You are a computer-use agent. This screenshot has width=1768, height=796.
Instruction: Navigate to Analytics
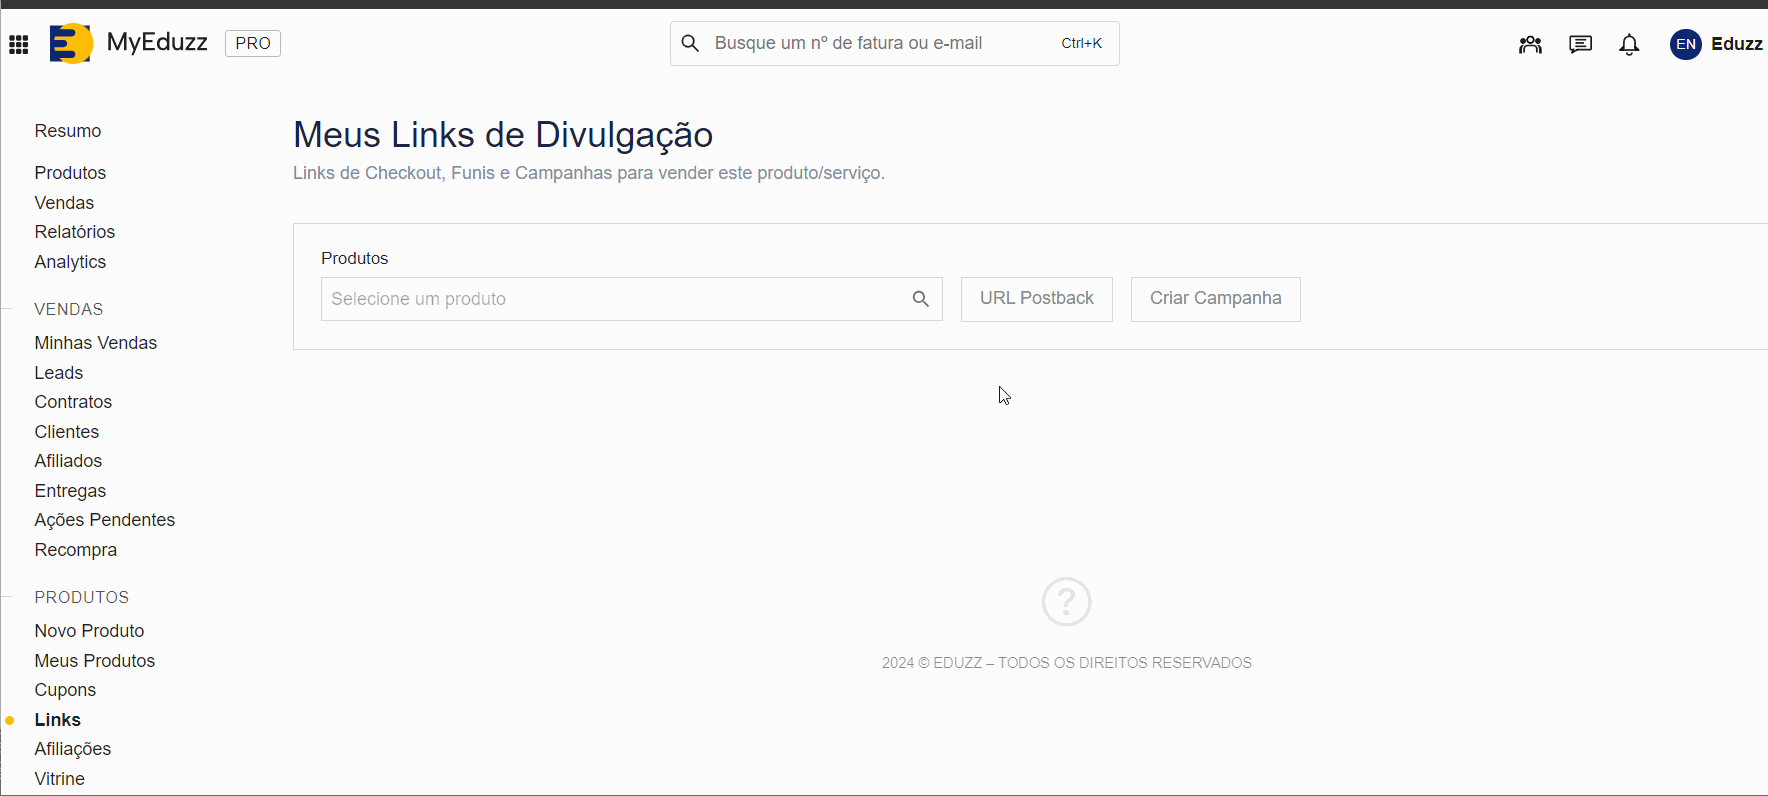tap(70, 262)
